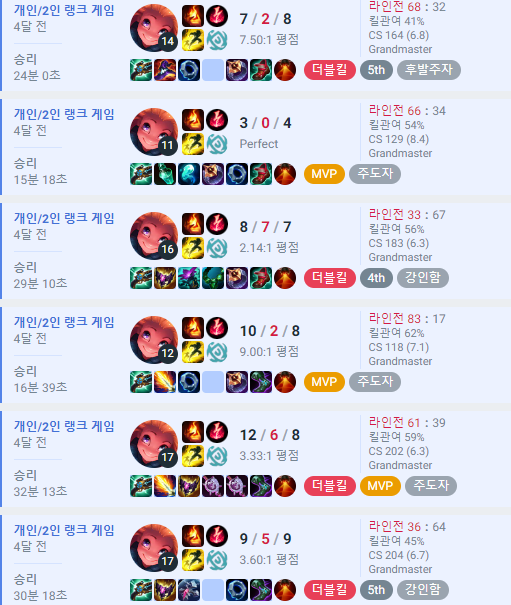The height and width of the screenshot is (605, 511).
Task: Click the purple hat item in first match
Action: pos(165,70)
